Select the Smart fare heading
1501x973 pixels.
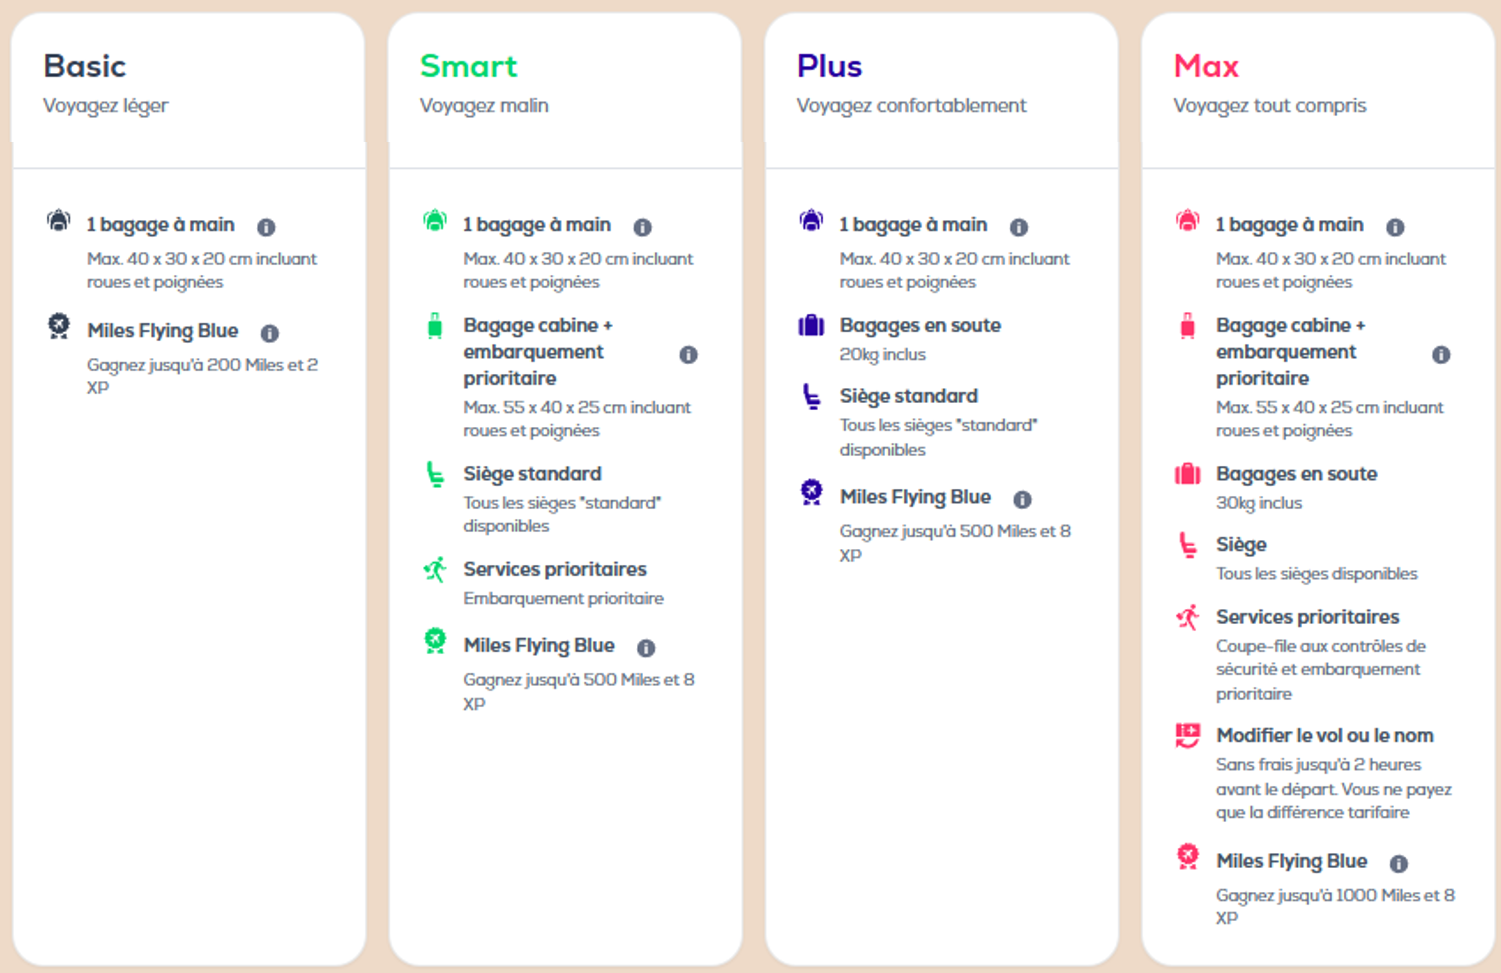click(x=468, y=66)
